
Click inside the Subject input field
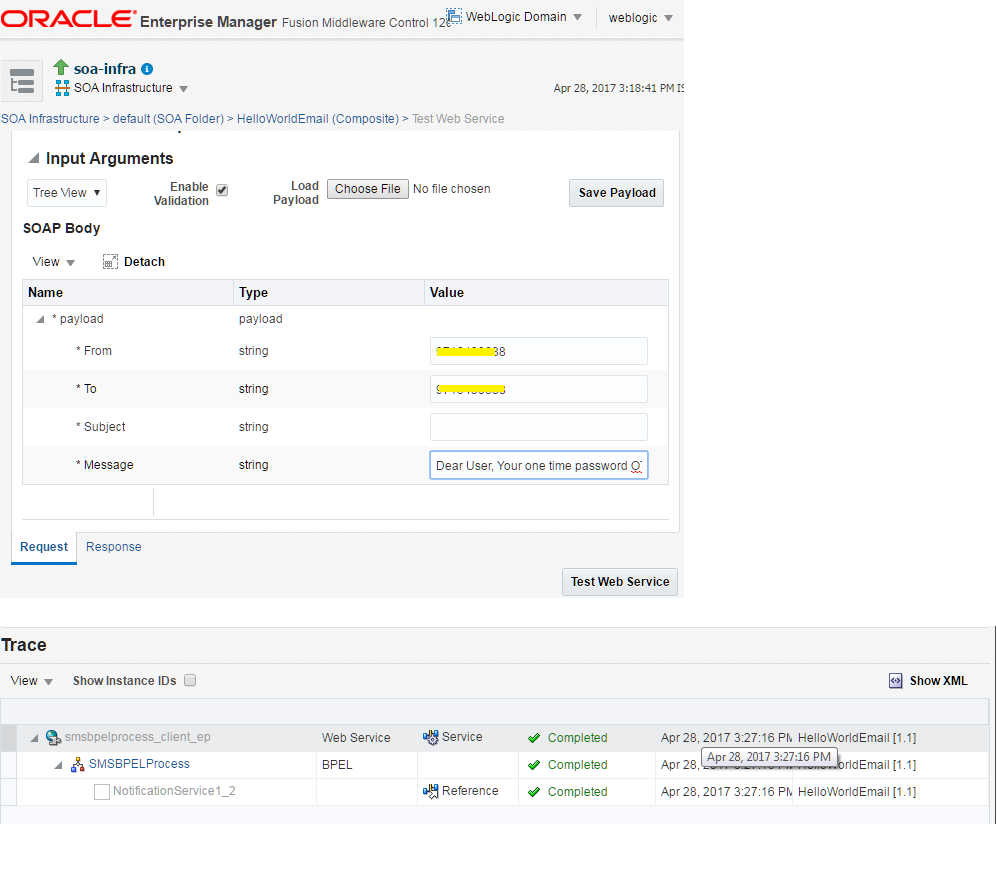click(538, 427)
